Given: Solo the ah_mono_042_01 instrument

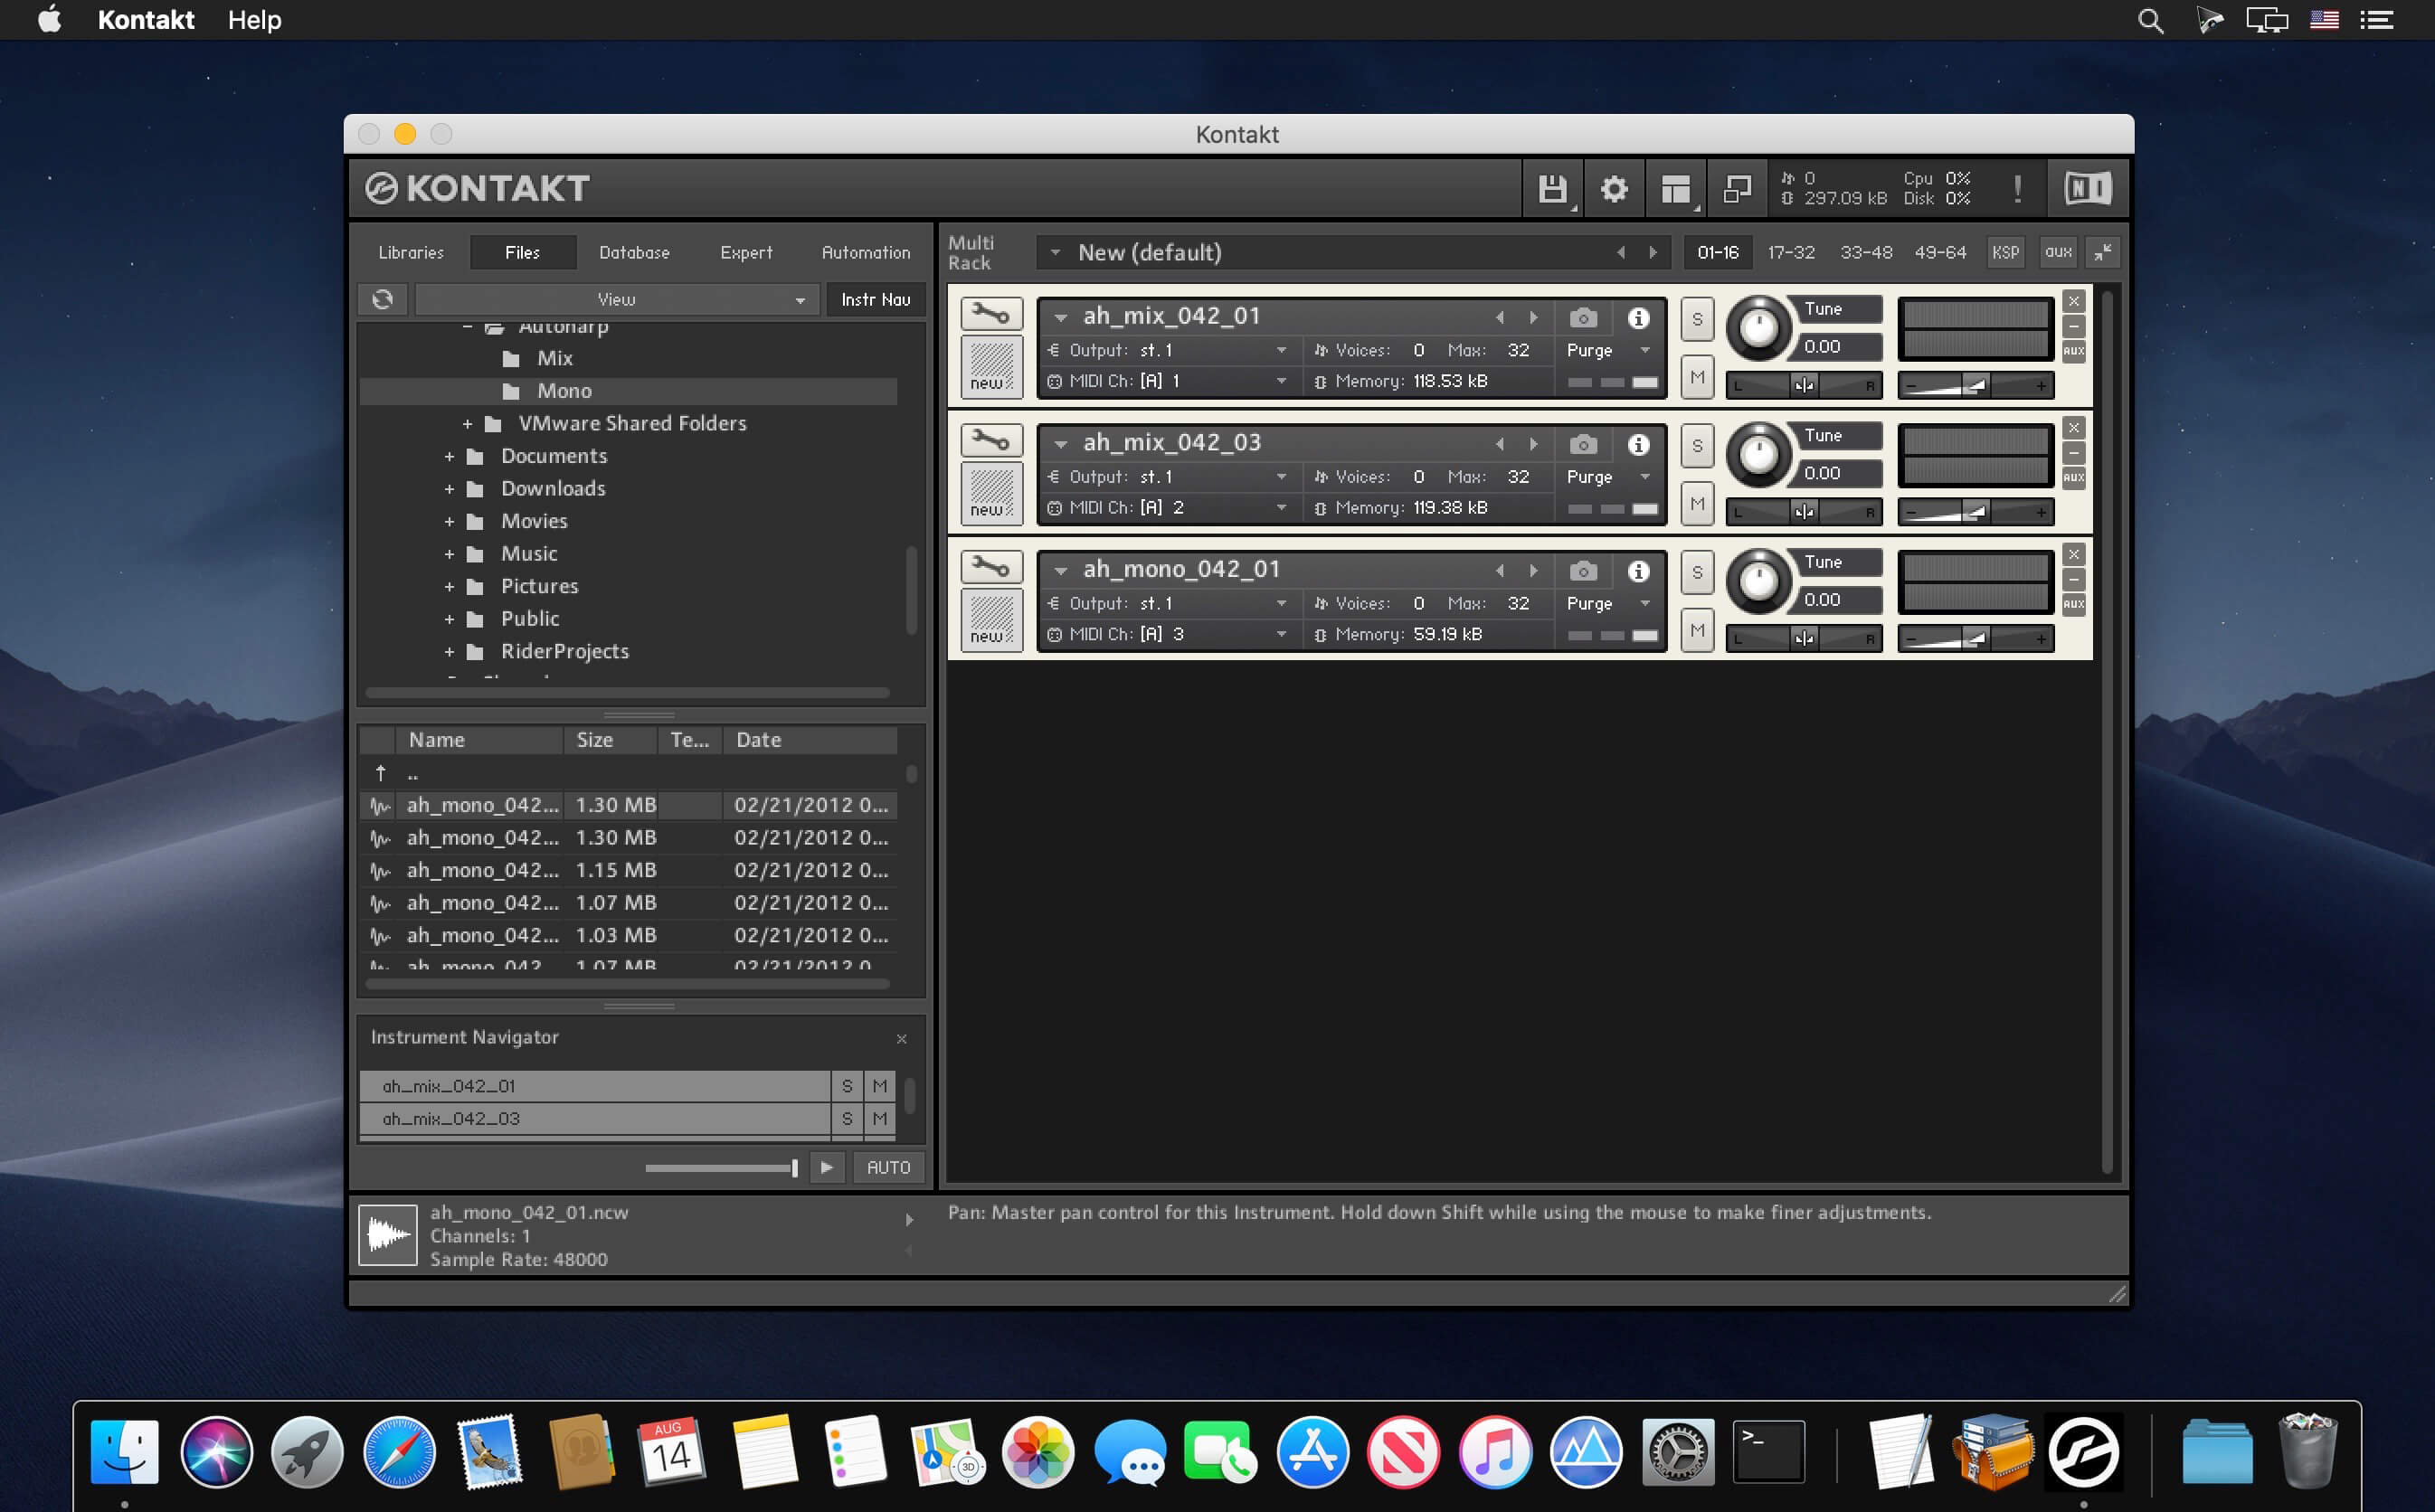Looking at the screenshot, I should pyautogui.click(x=1697, y=573).
